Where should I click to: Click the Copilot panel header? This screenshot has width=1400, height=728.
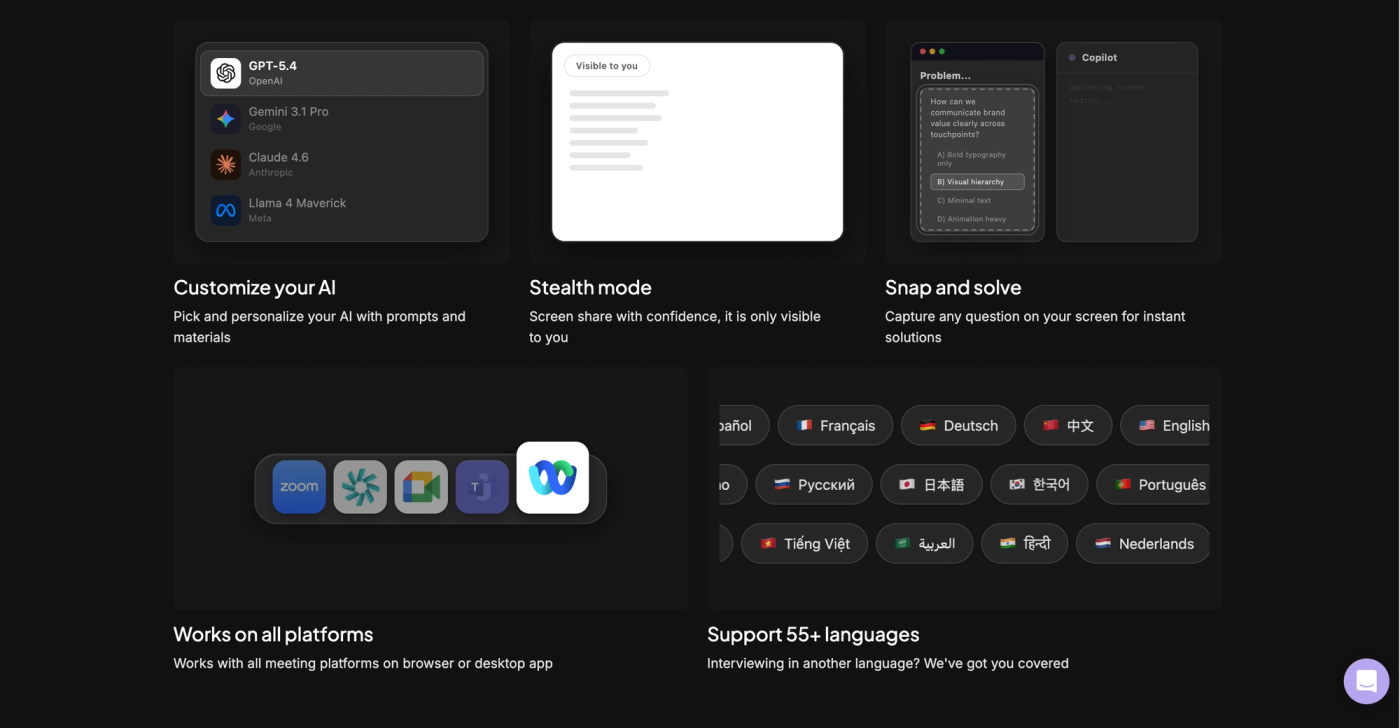tap(1127, 58)
